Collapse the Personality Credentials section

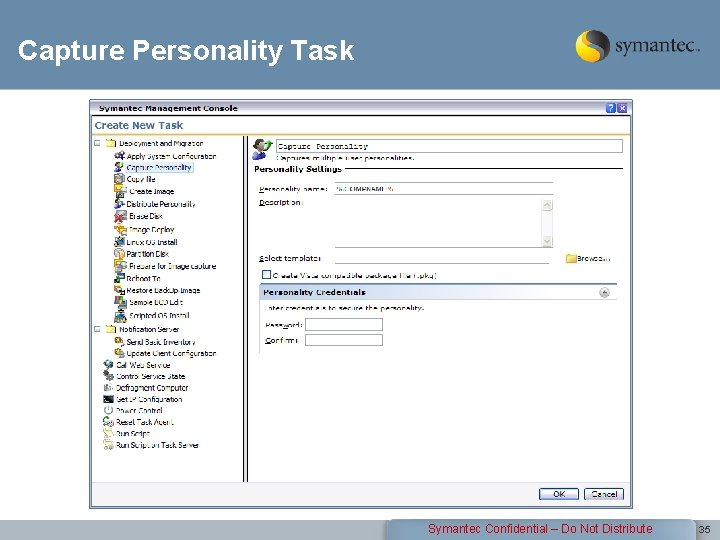[604, 292]
